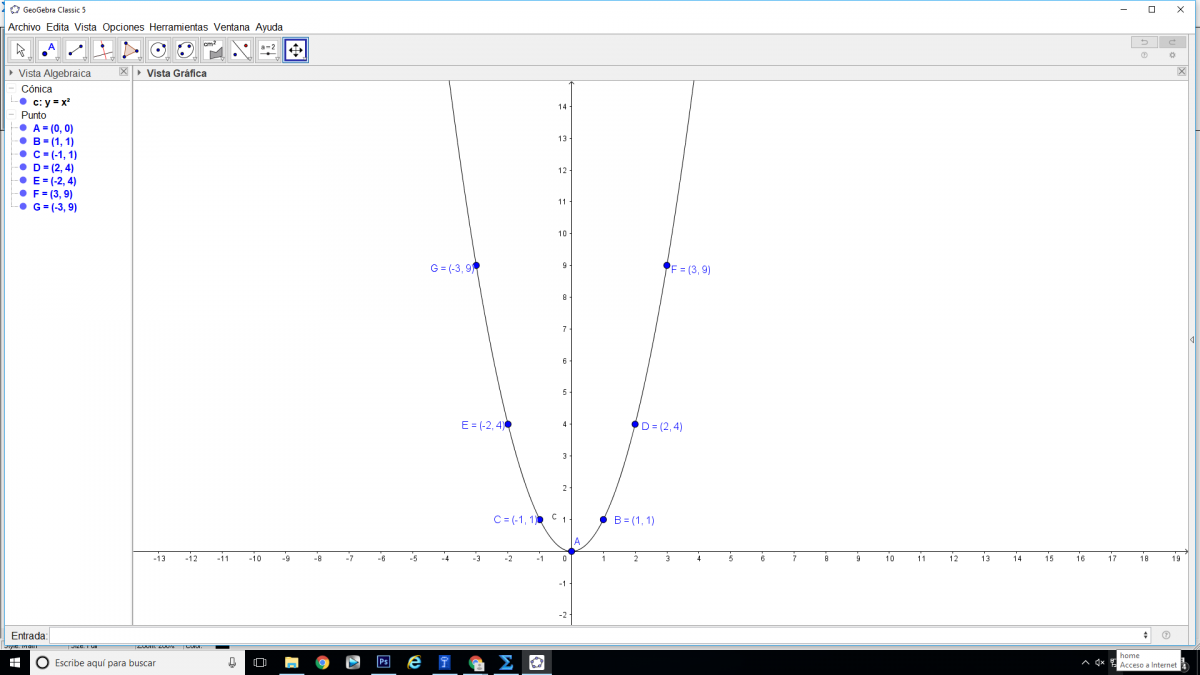The image size is (1200, 675).
Task: Click the Undo button
Action: click(1144, 42)
